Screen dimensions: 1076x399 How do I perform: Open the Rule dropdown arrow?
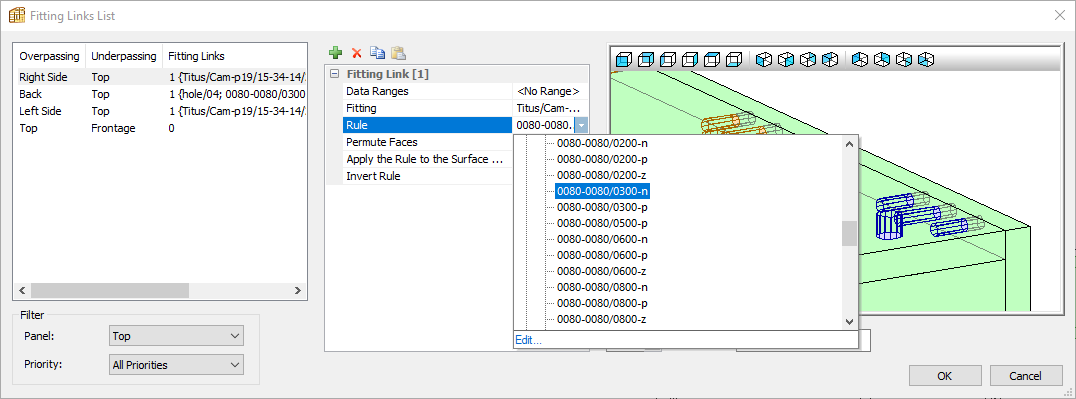[581, 125]
